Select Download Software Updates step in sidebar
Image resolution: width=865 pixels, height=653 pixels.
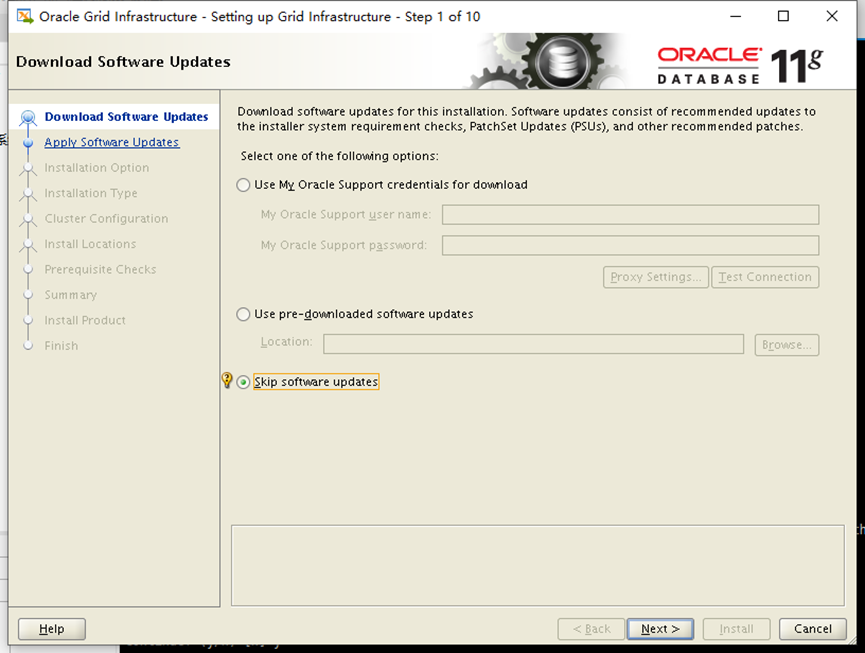point(126,117)
